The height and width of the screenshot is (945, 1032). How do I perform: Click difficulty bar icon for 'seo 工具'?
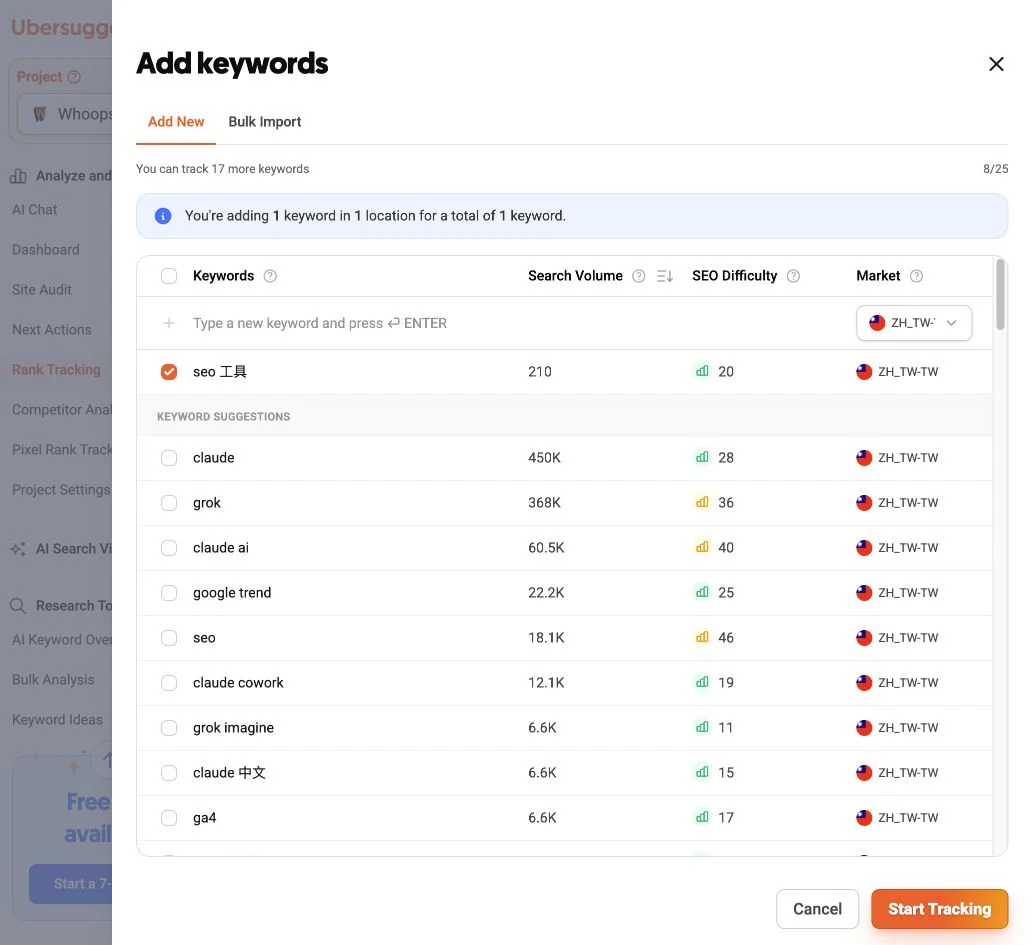(x=702, y=371)
